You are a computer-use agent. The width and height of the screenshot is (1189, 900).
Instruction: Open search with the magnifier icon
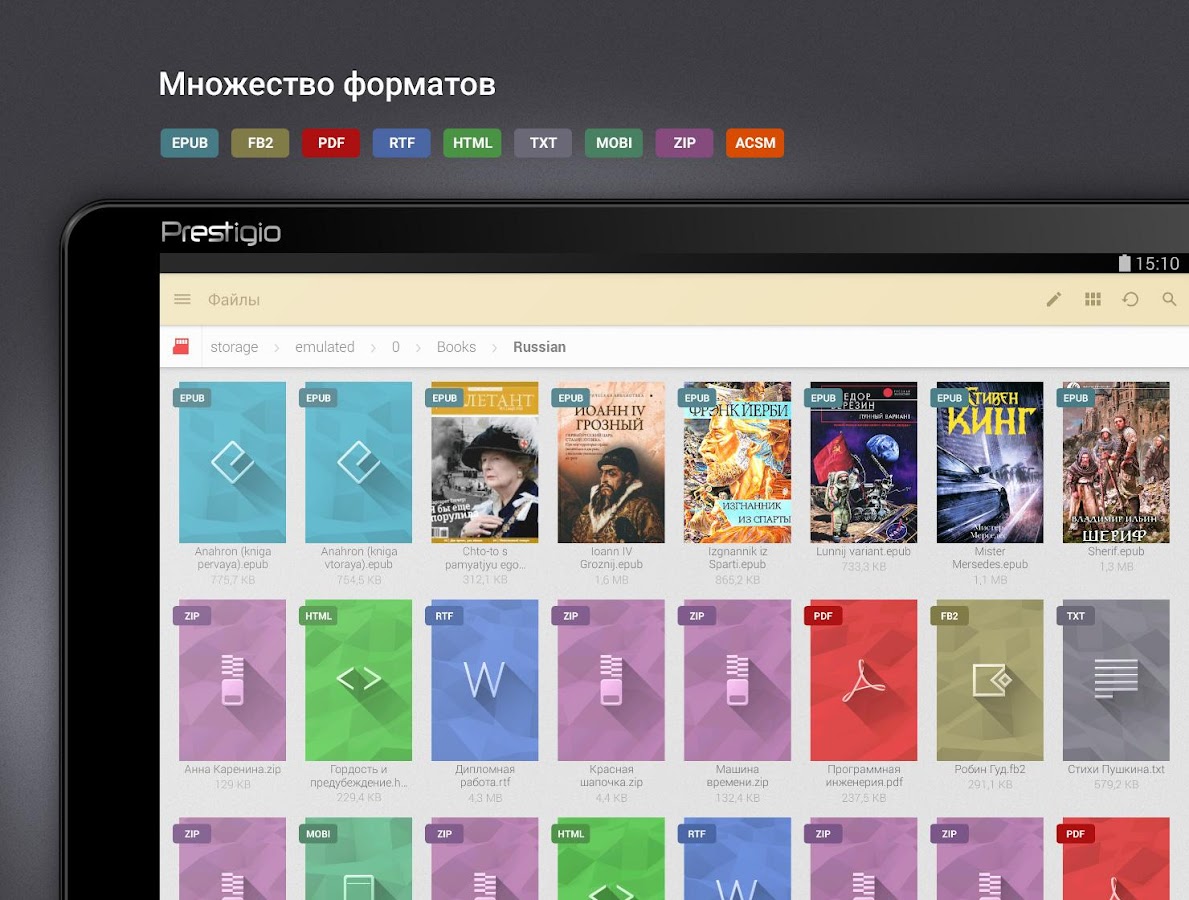click(1169, 299)
